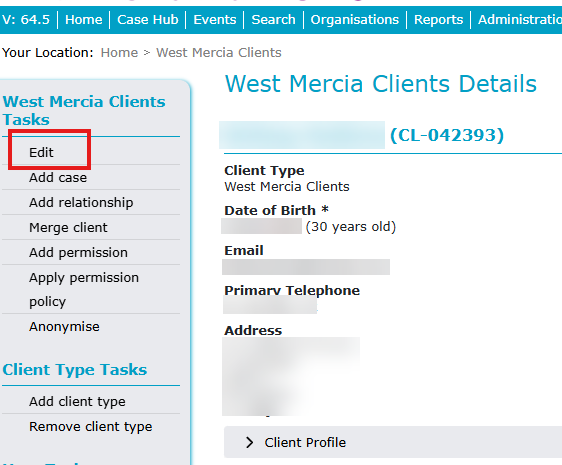The height and width of the screenshot is (465, 562).
Task: Go to Case Hub menu
Action: (x=148, y=19)
